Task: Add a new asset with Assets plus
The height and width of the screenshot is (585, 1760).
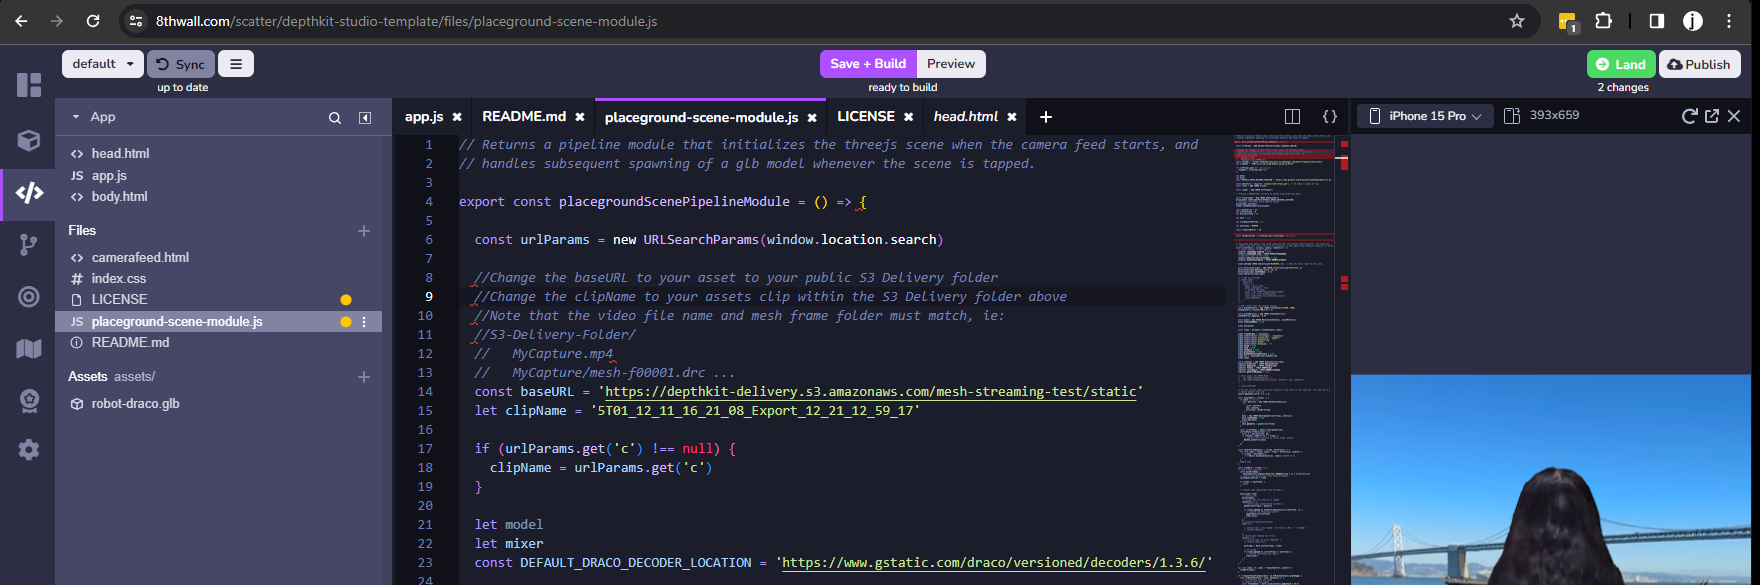Action: point(364,377)
